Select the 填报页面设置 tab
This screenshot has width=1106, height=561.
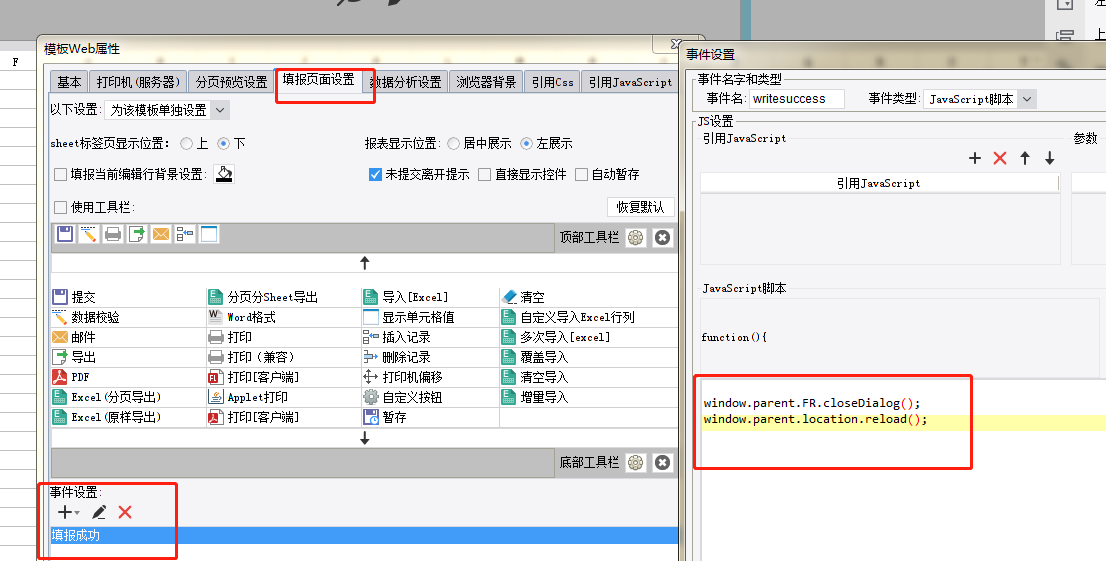(319, 80)
